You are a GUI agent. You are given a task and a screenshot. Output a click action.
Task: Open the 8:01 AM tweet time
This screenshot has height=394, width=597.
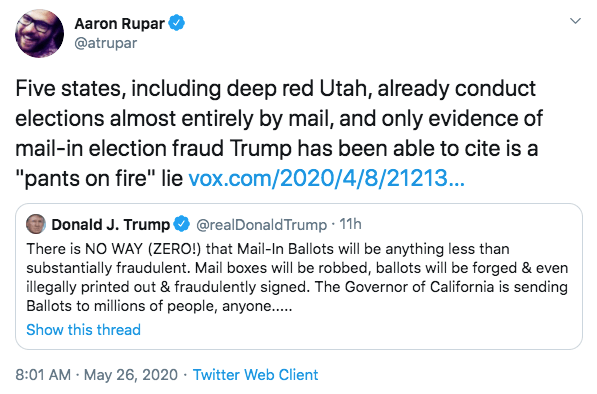coord(43,375)
